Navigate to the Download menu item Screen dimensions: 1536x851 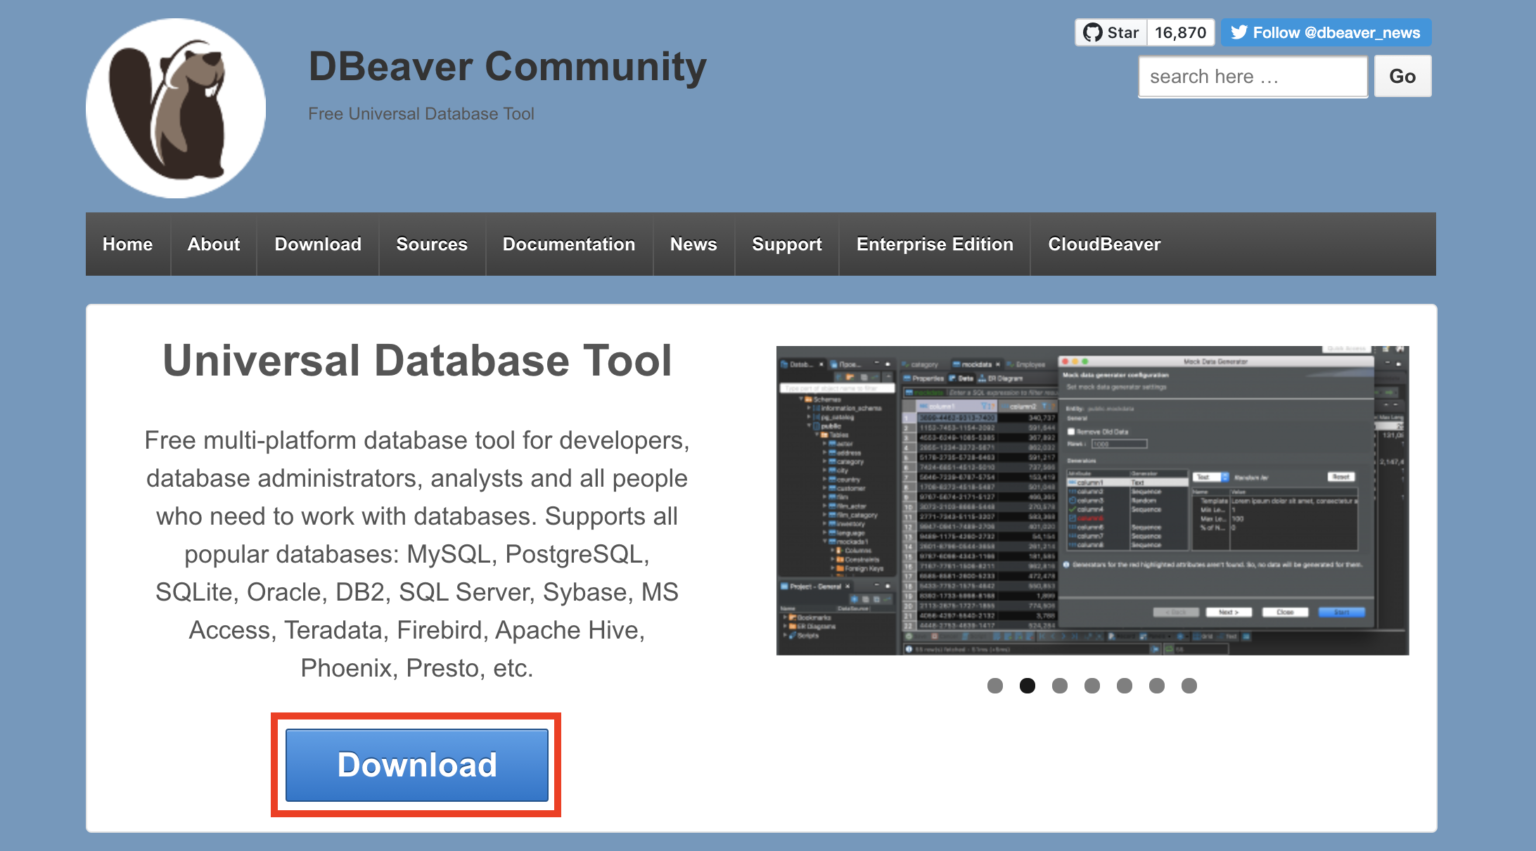(317, 244)
